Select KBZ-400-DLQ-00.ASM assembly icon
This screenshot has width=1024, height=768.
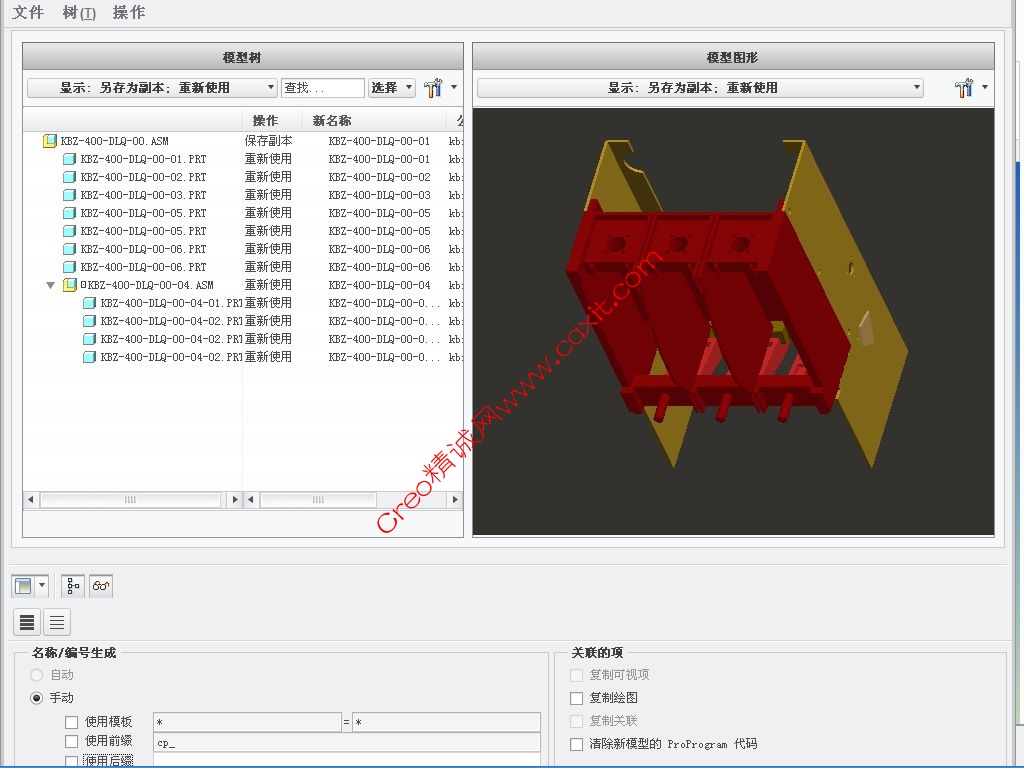coord(50,140)
